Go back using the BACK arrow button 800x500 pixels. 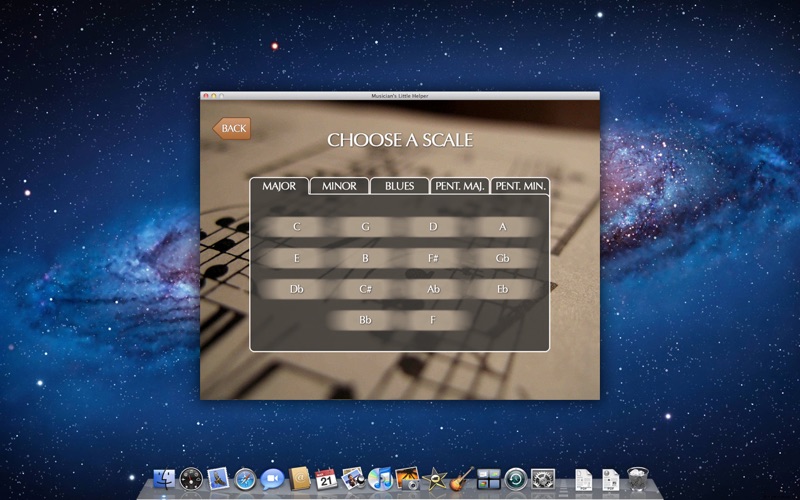point(232,129)
